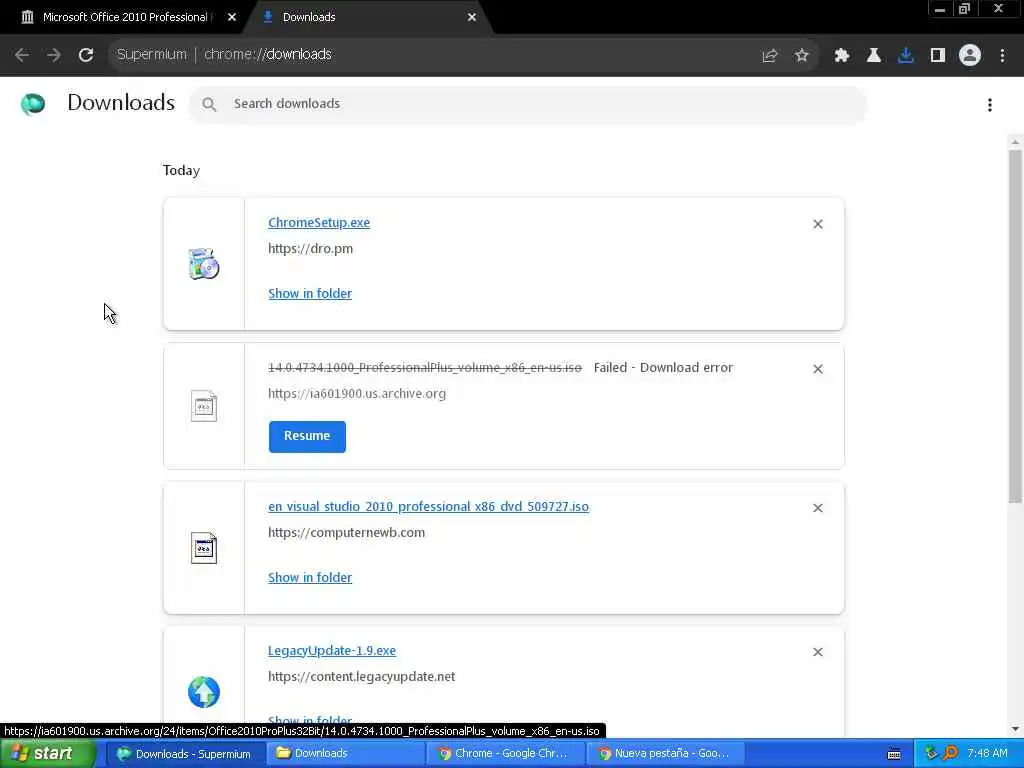This screenshot has width=1024, height=768.
Task: Click the failed ISO file icon
Action: pos(204,406)
